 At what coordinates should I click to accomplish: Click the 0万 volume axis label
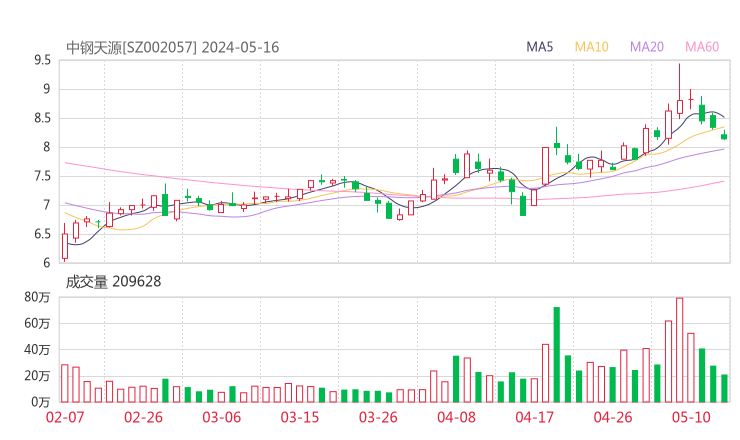point(41,402)
